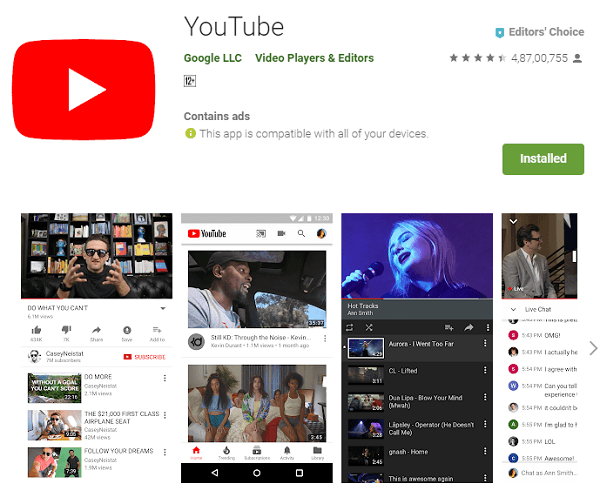Toggle the playlist shuffle icon
Viewport: 600px width, 497px height.
tap(369, 328)
